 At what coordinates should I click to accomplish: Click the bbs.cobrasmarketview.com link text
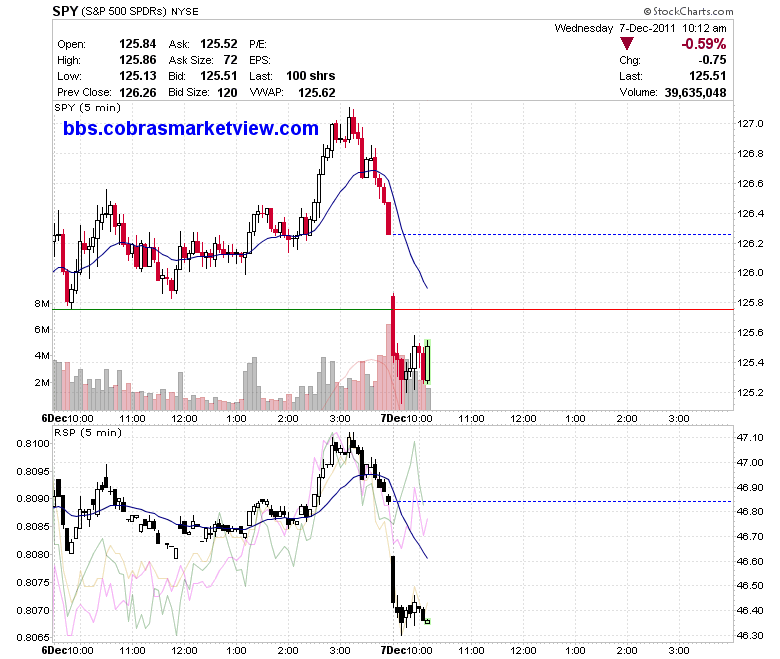coord(191,128)
